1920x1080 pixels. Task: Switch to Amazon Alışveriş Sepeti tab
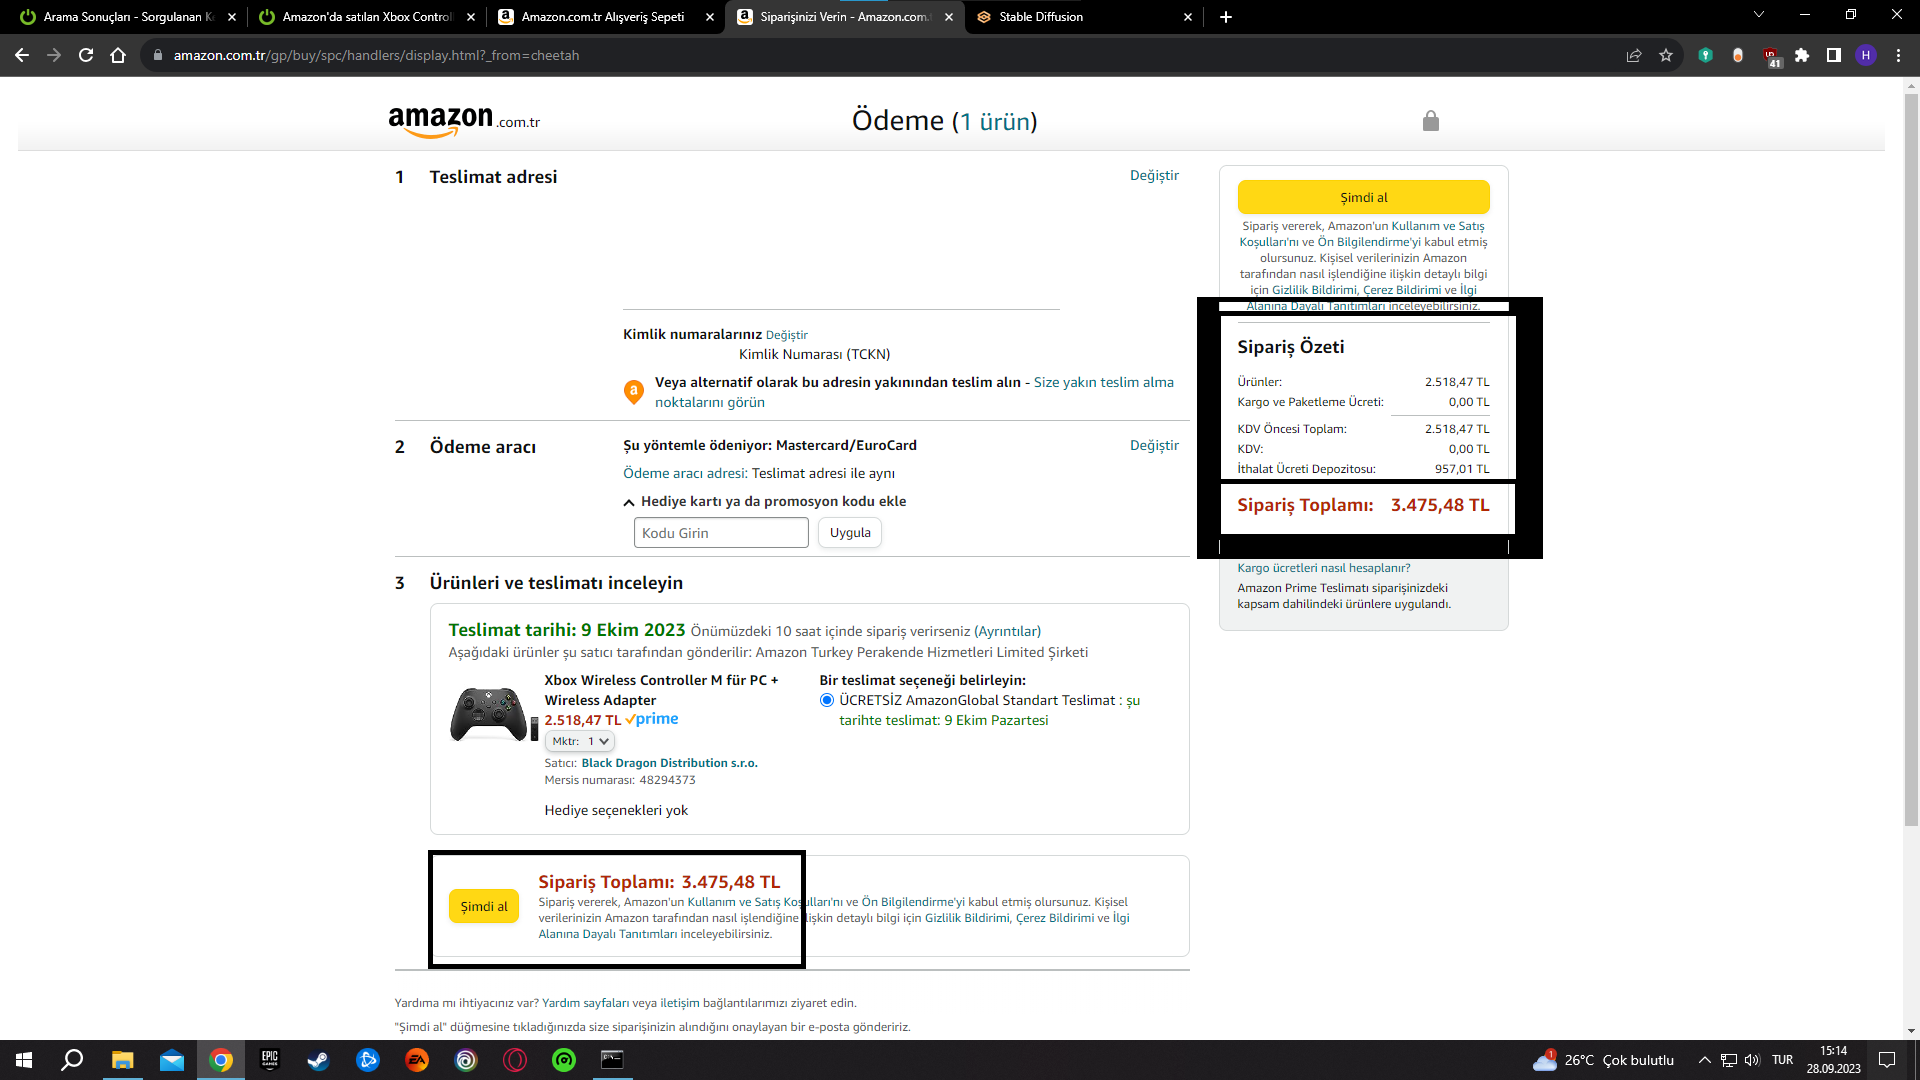[x=602, y=17]
